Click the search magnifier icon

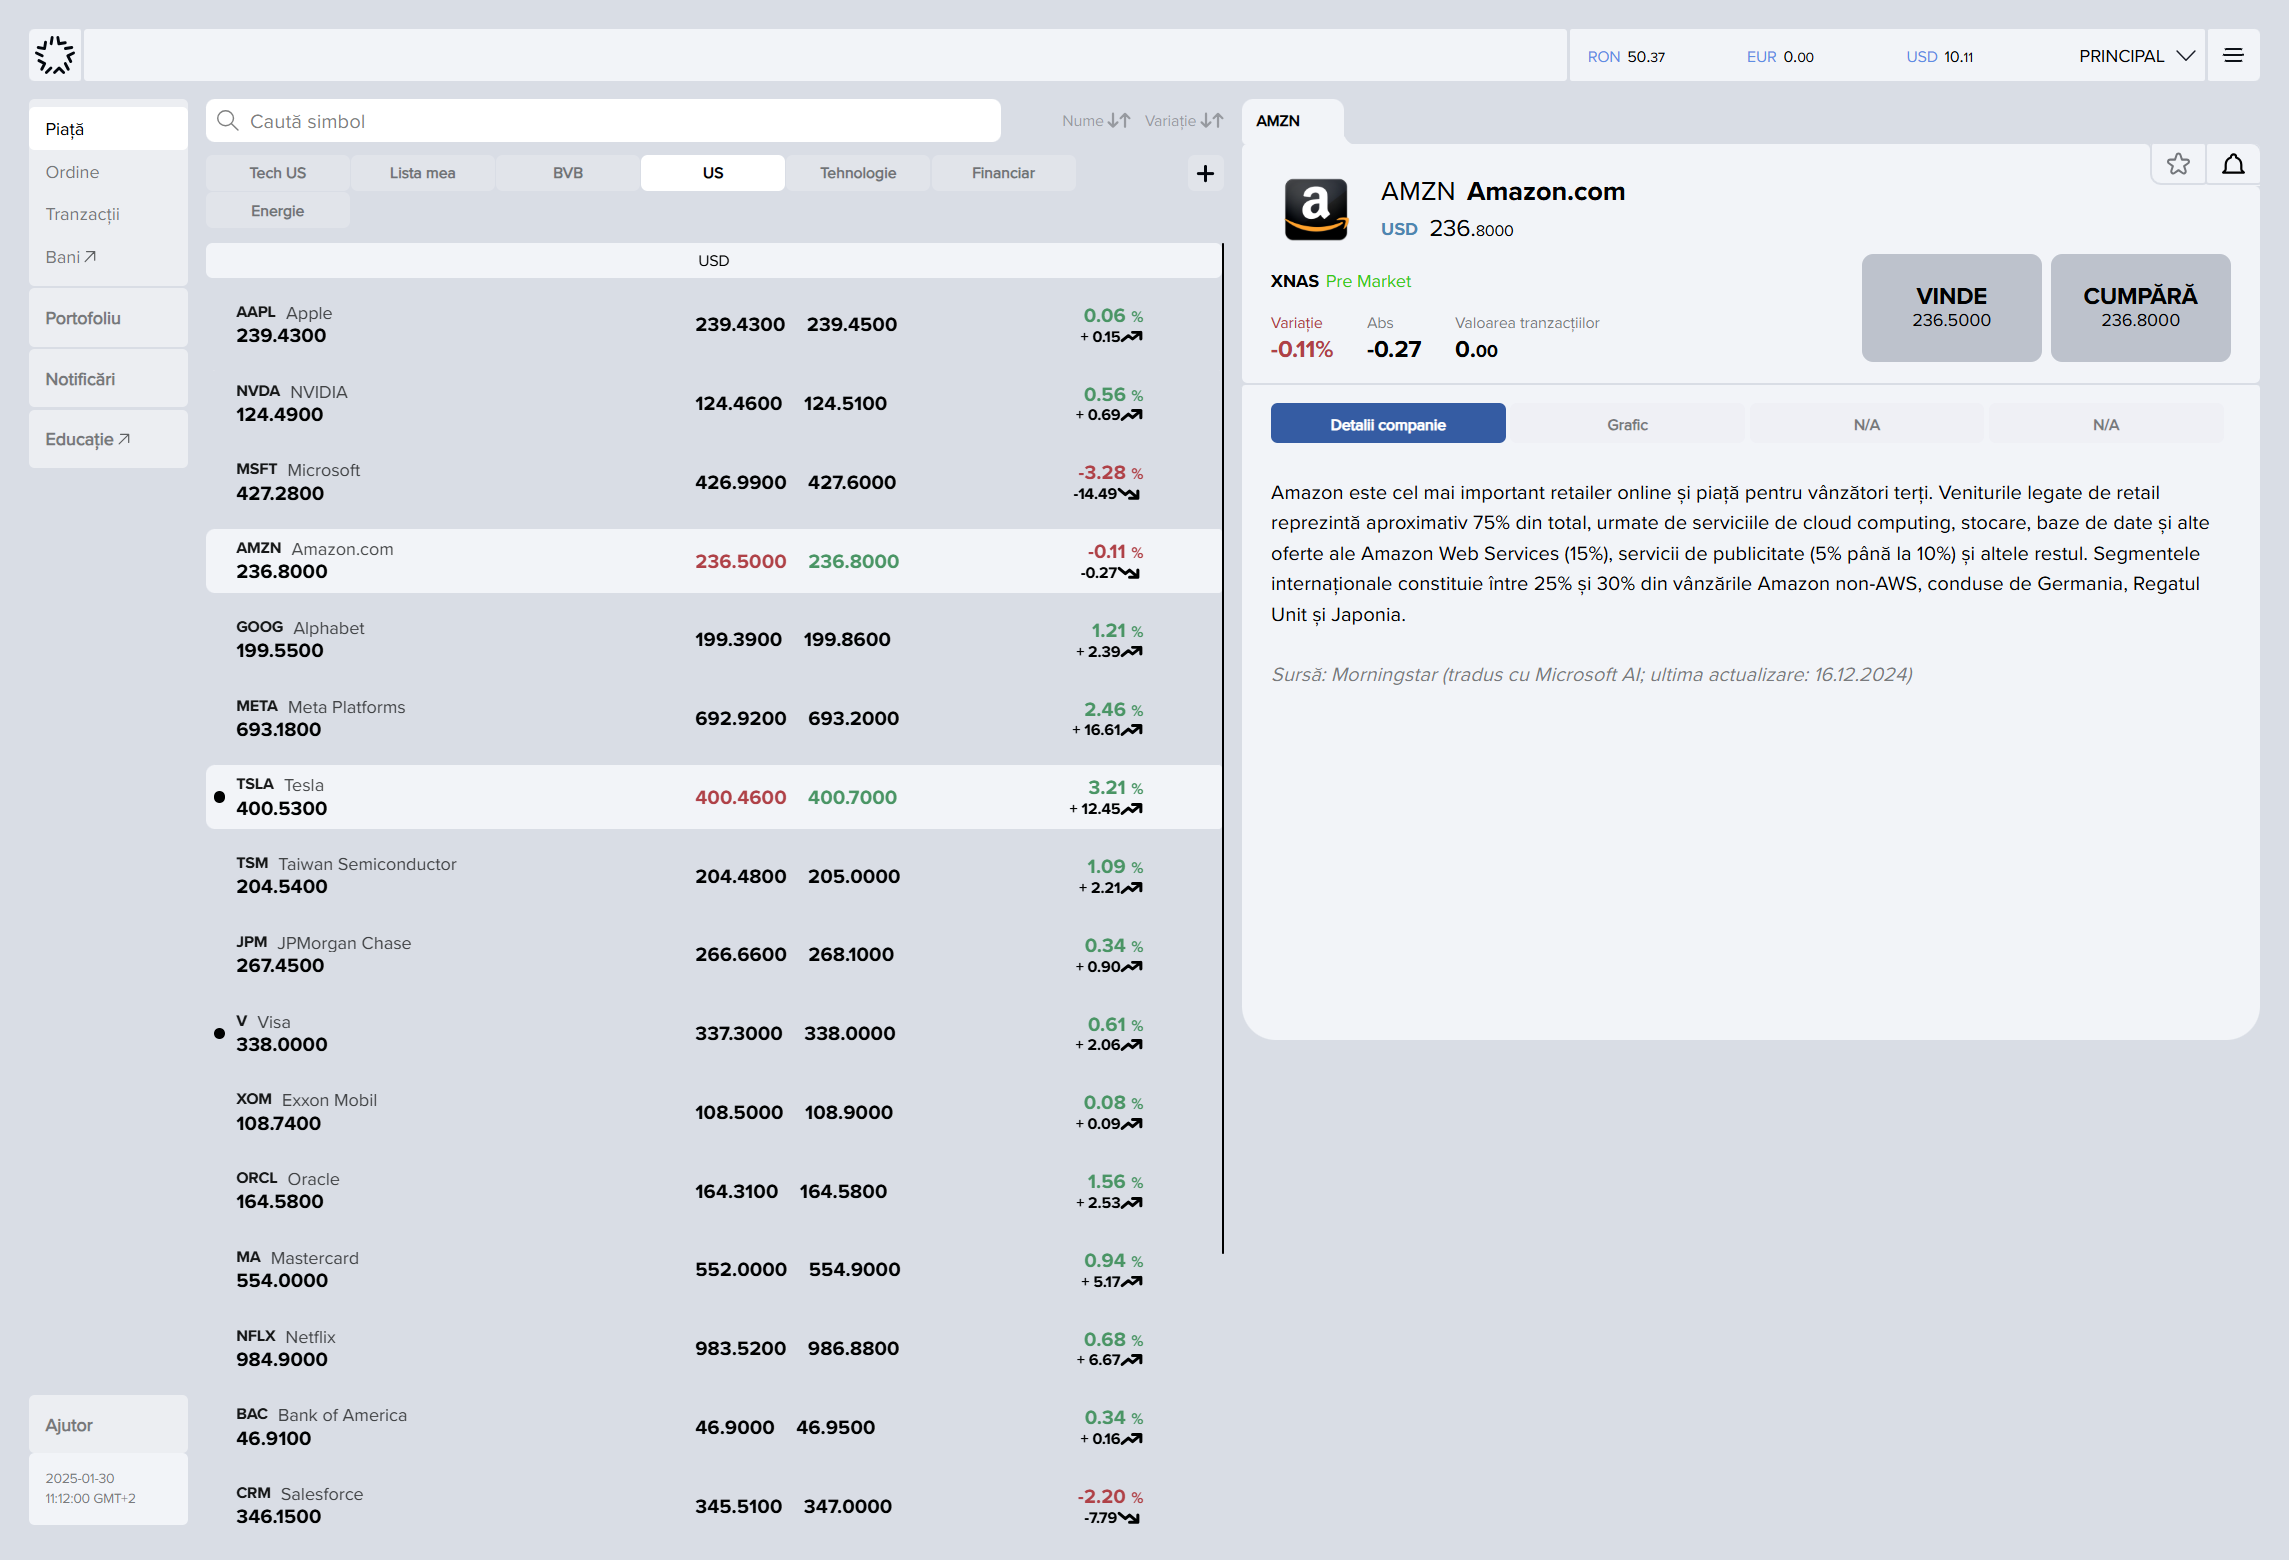click(228, 121)
